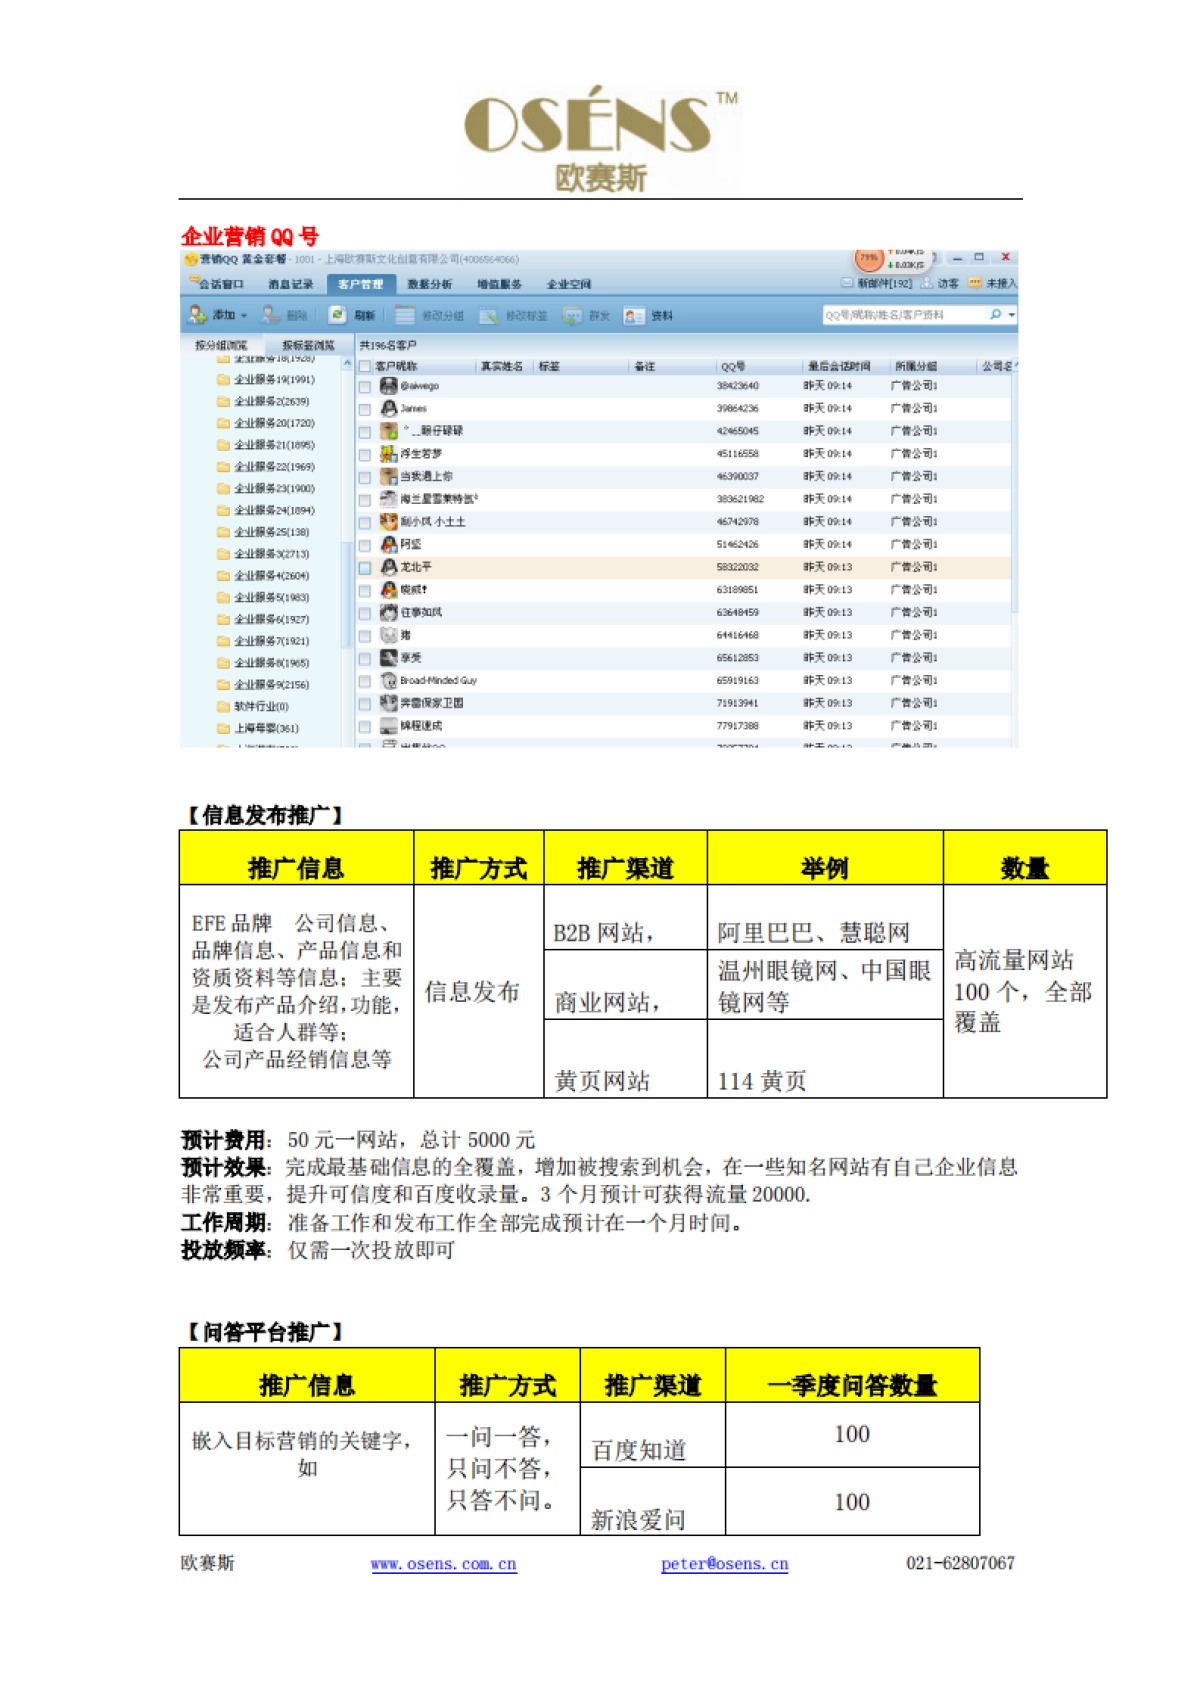The height and width of the screenshot is (1698, 1200).
Task: Open the 企业服务22(1969) group
Action: point(274,467)
